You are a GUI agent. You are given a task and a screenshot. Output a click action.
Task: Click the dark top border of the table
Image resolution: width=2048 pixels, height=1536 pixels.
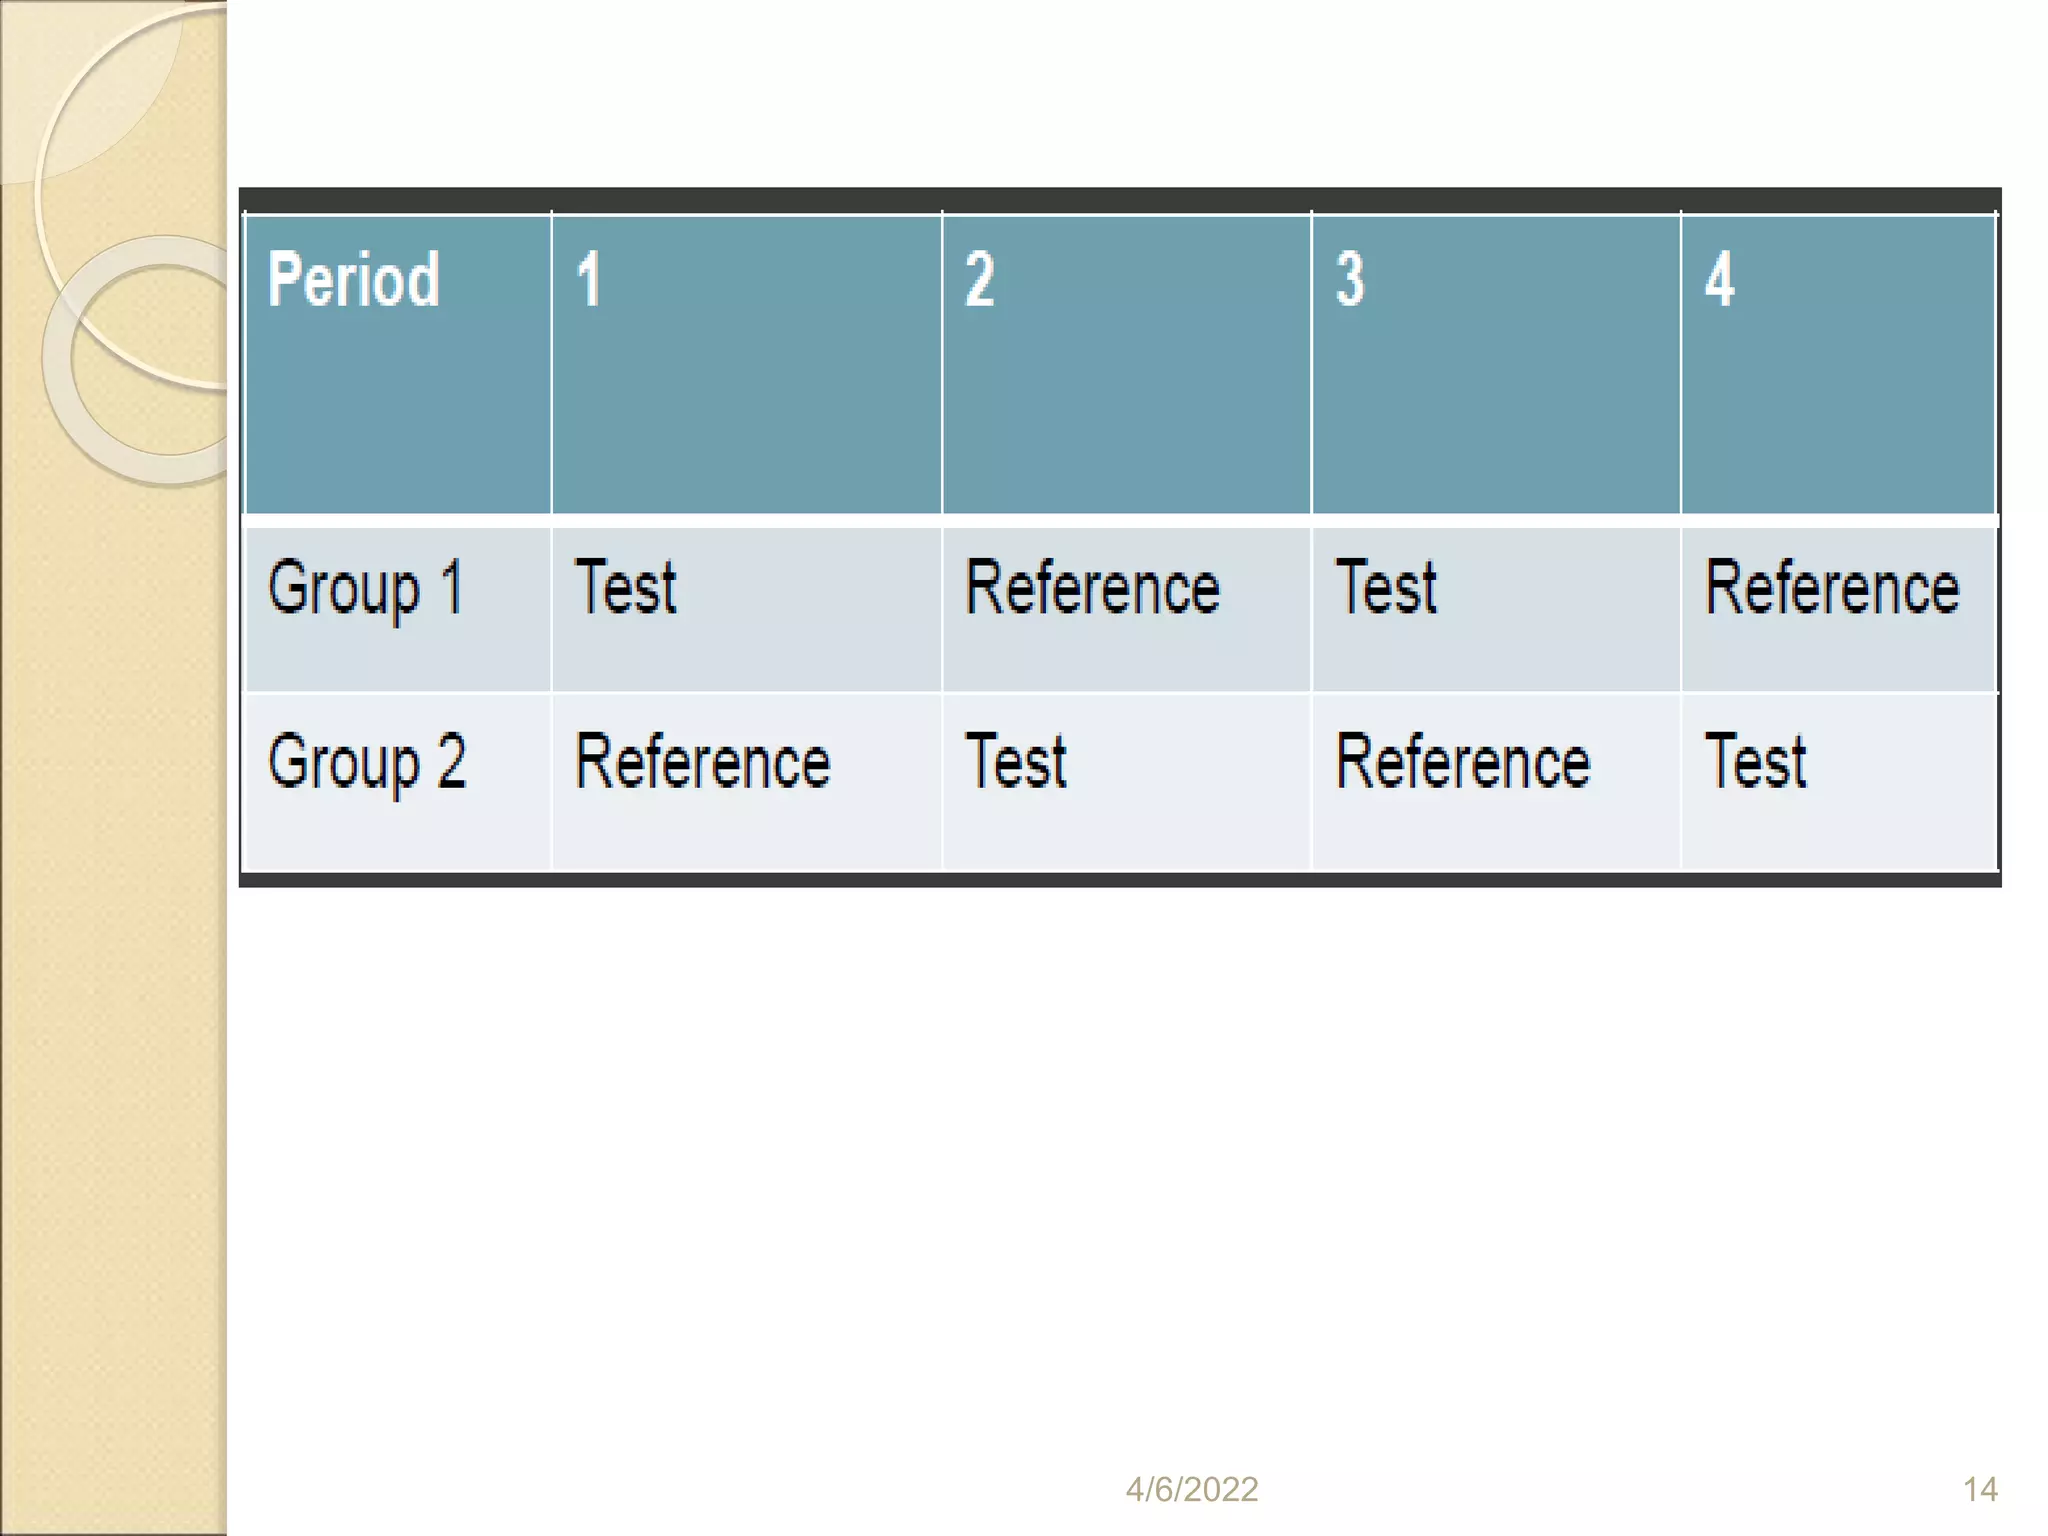pos(1120,199)
